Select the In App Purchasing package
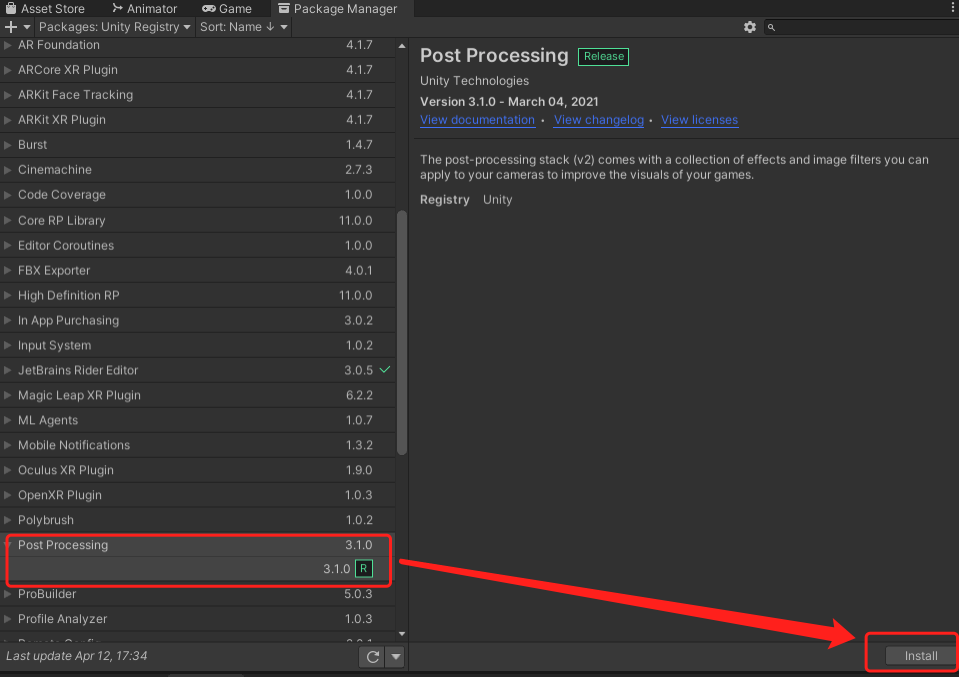The image size is (959, 677). [198, 320]
